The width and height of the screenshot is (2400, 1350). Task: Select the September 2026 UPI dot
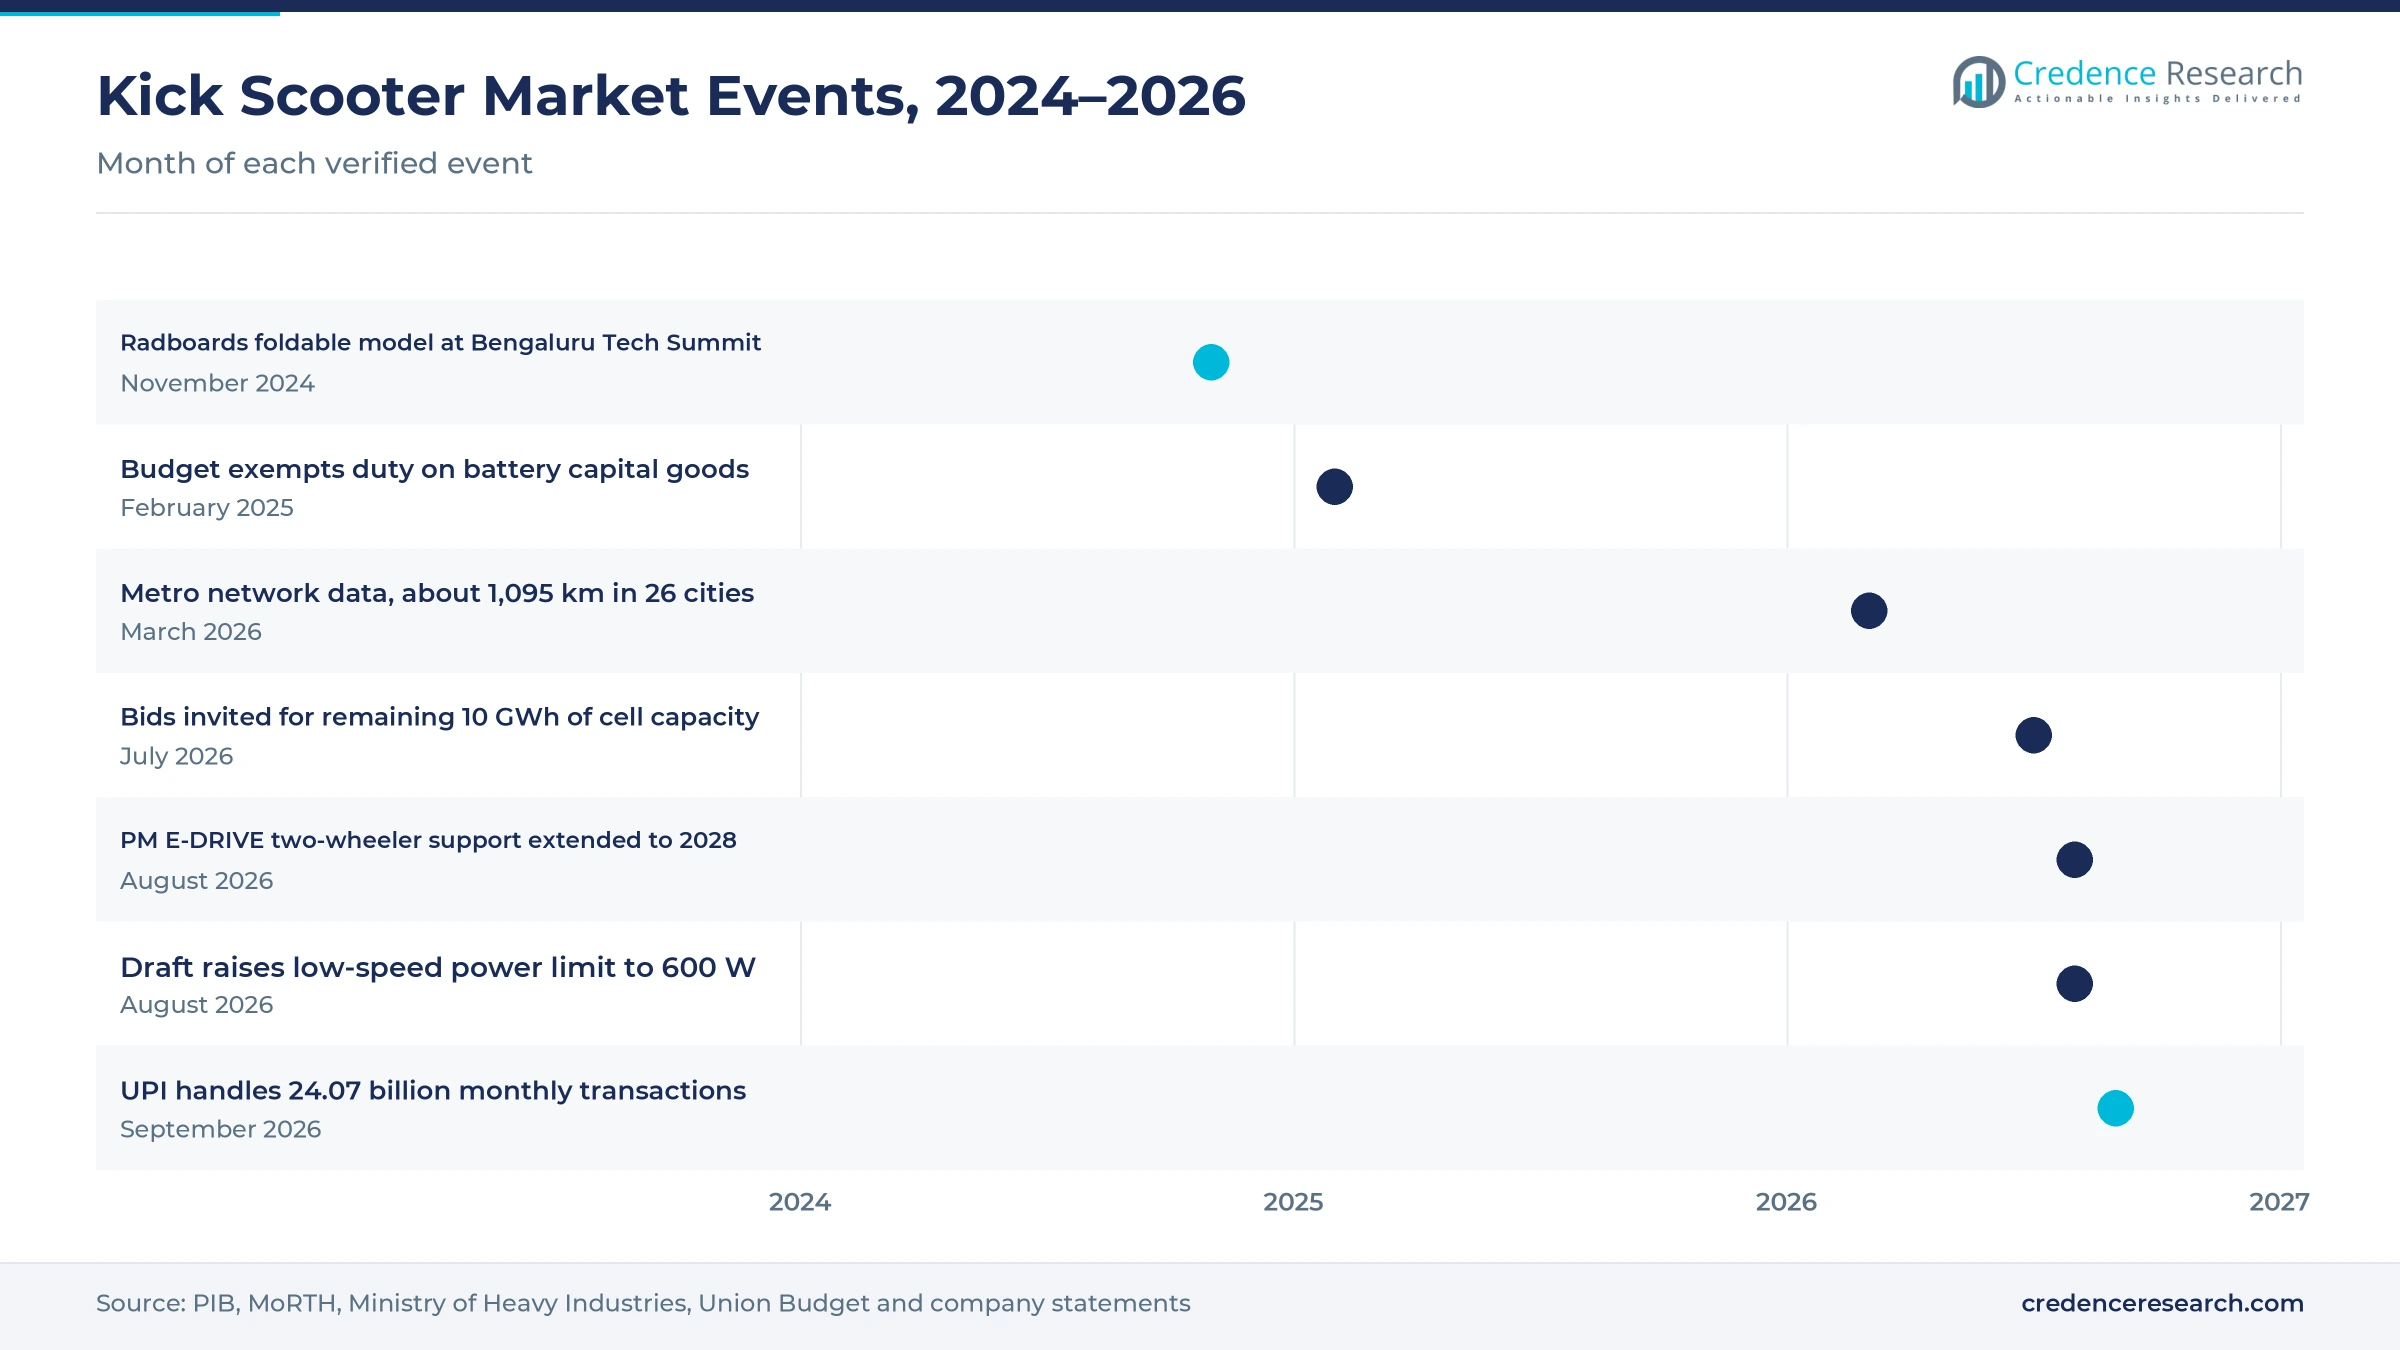(x=2115, y=1108)
